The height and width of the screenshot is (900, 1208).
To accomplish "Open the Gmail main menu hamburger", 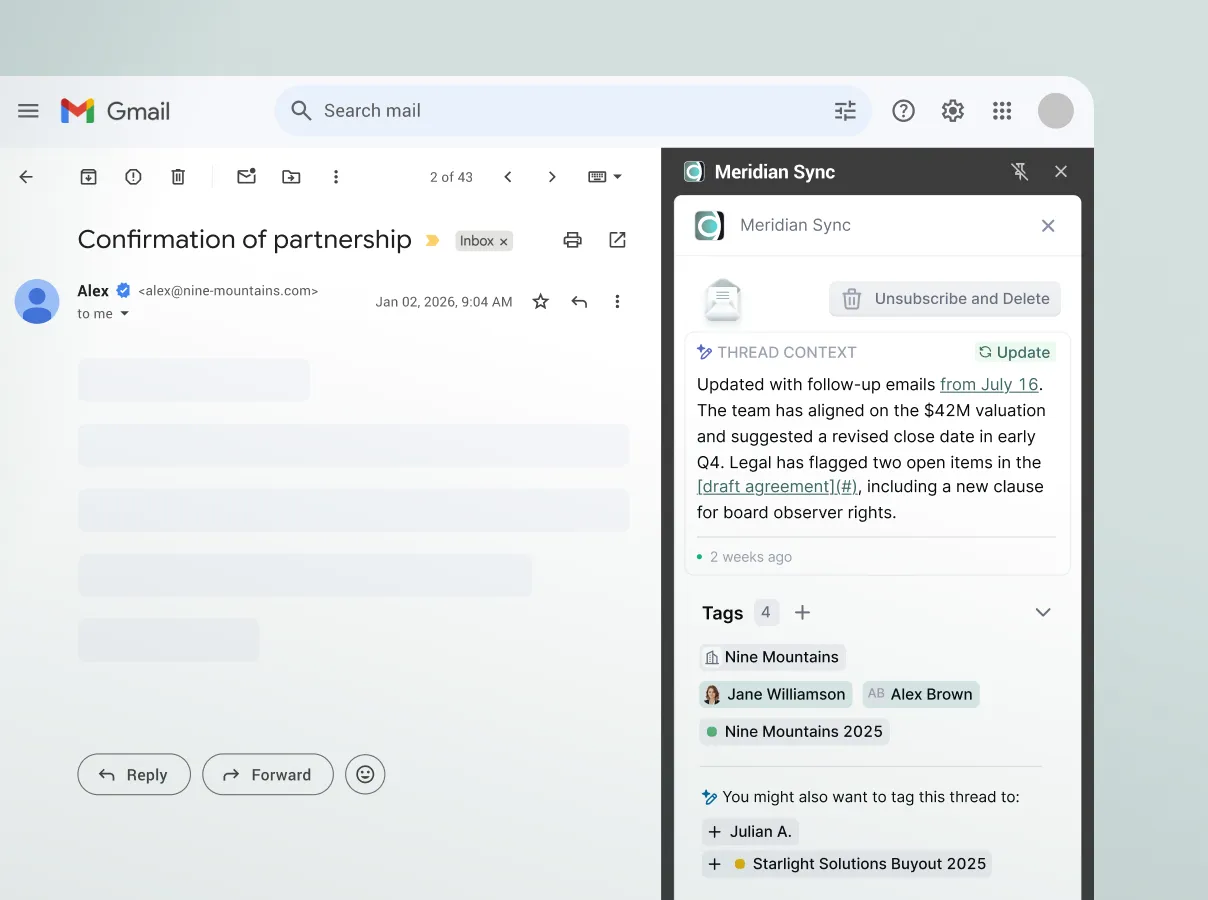I will (x=28, y=111).
